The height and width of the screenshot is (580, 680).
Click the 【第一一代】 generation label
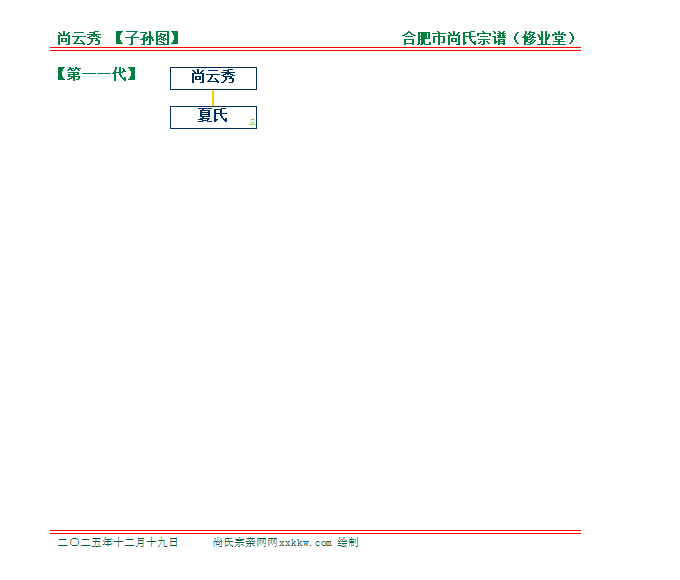click(x=97, y=74)
